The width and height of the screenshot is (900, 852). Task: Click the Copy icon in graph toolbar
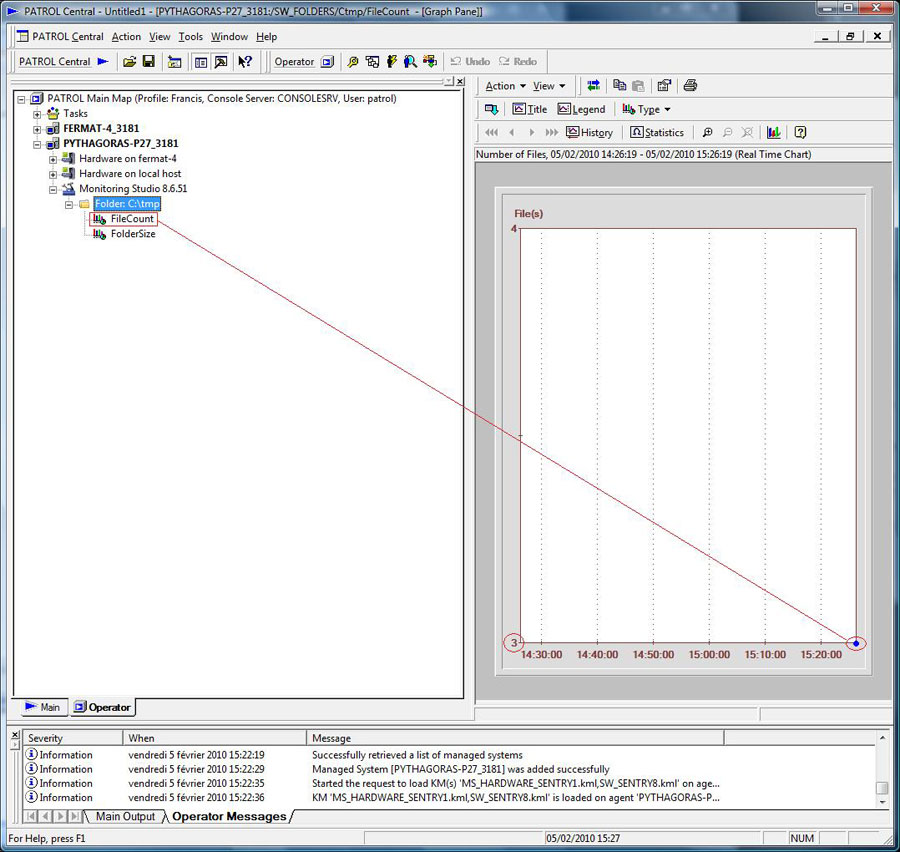620,86
